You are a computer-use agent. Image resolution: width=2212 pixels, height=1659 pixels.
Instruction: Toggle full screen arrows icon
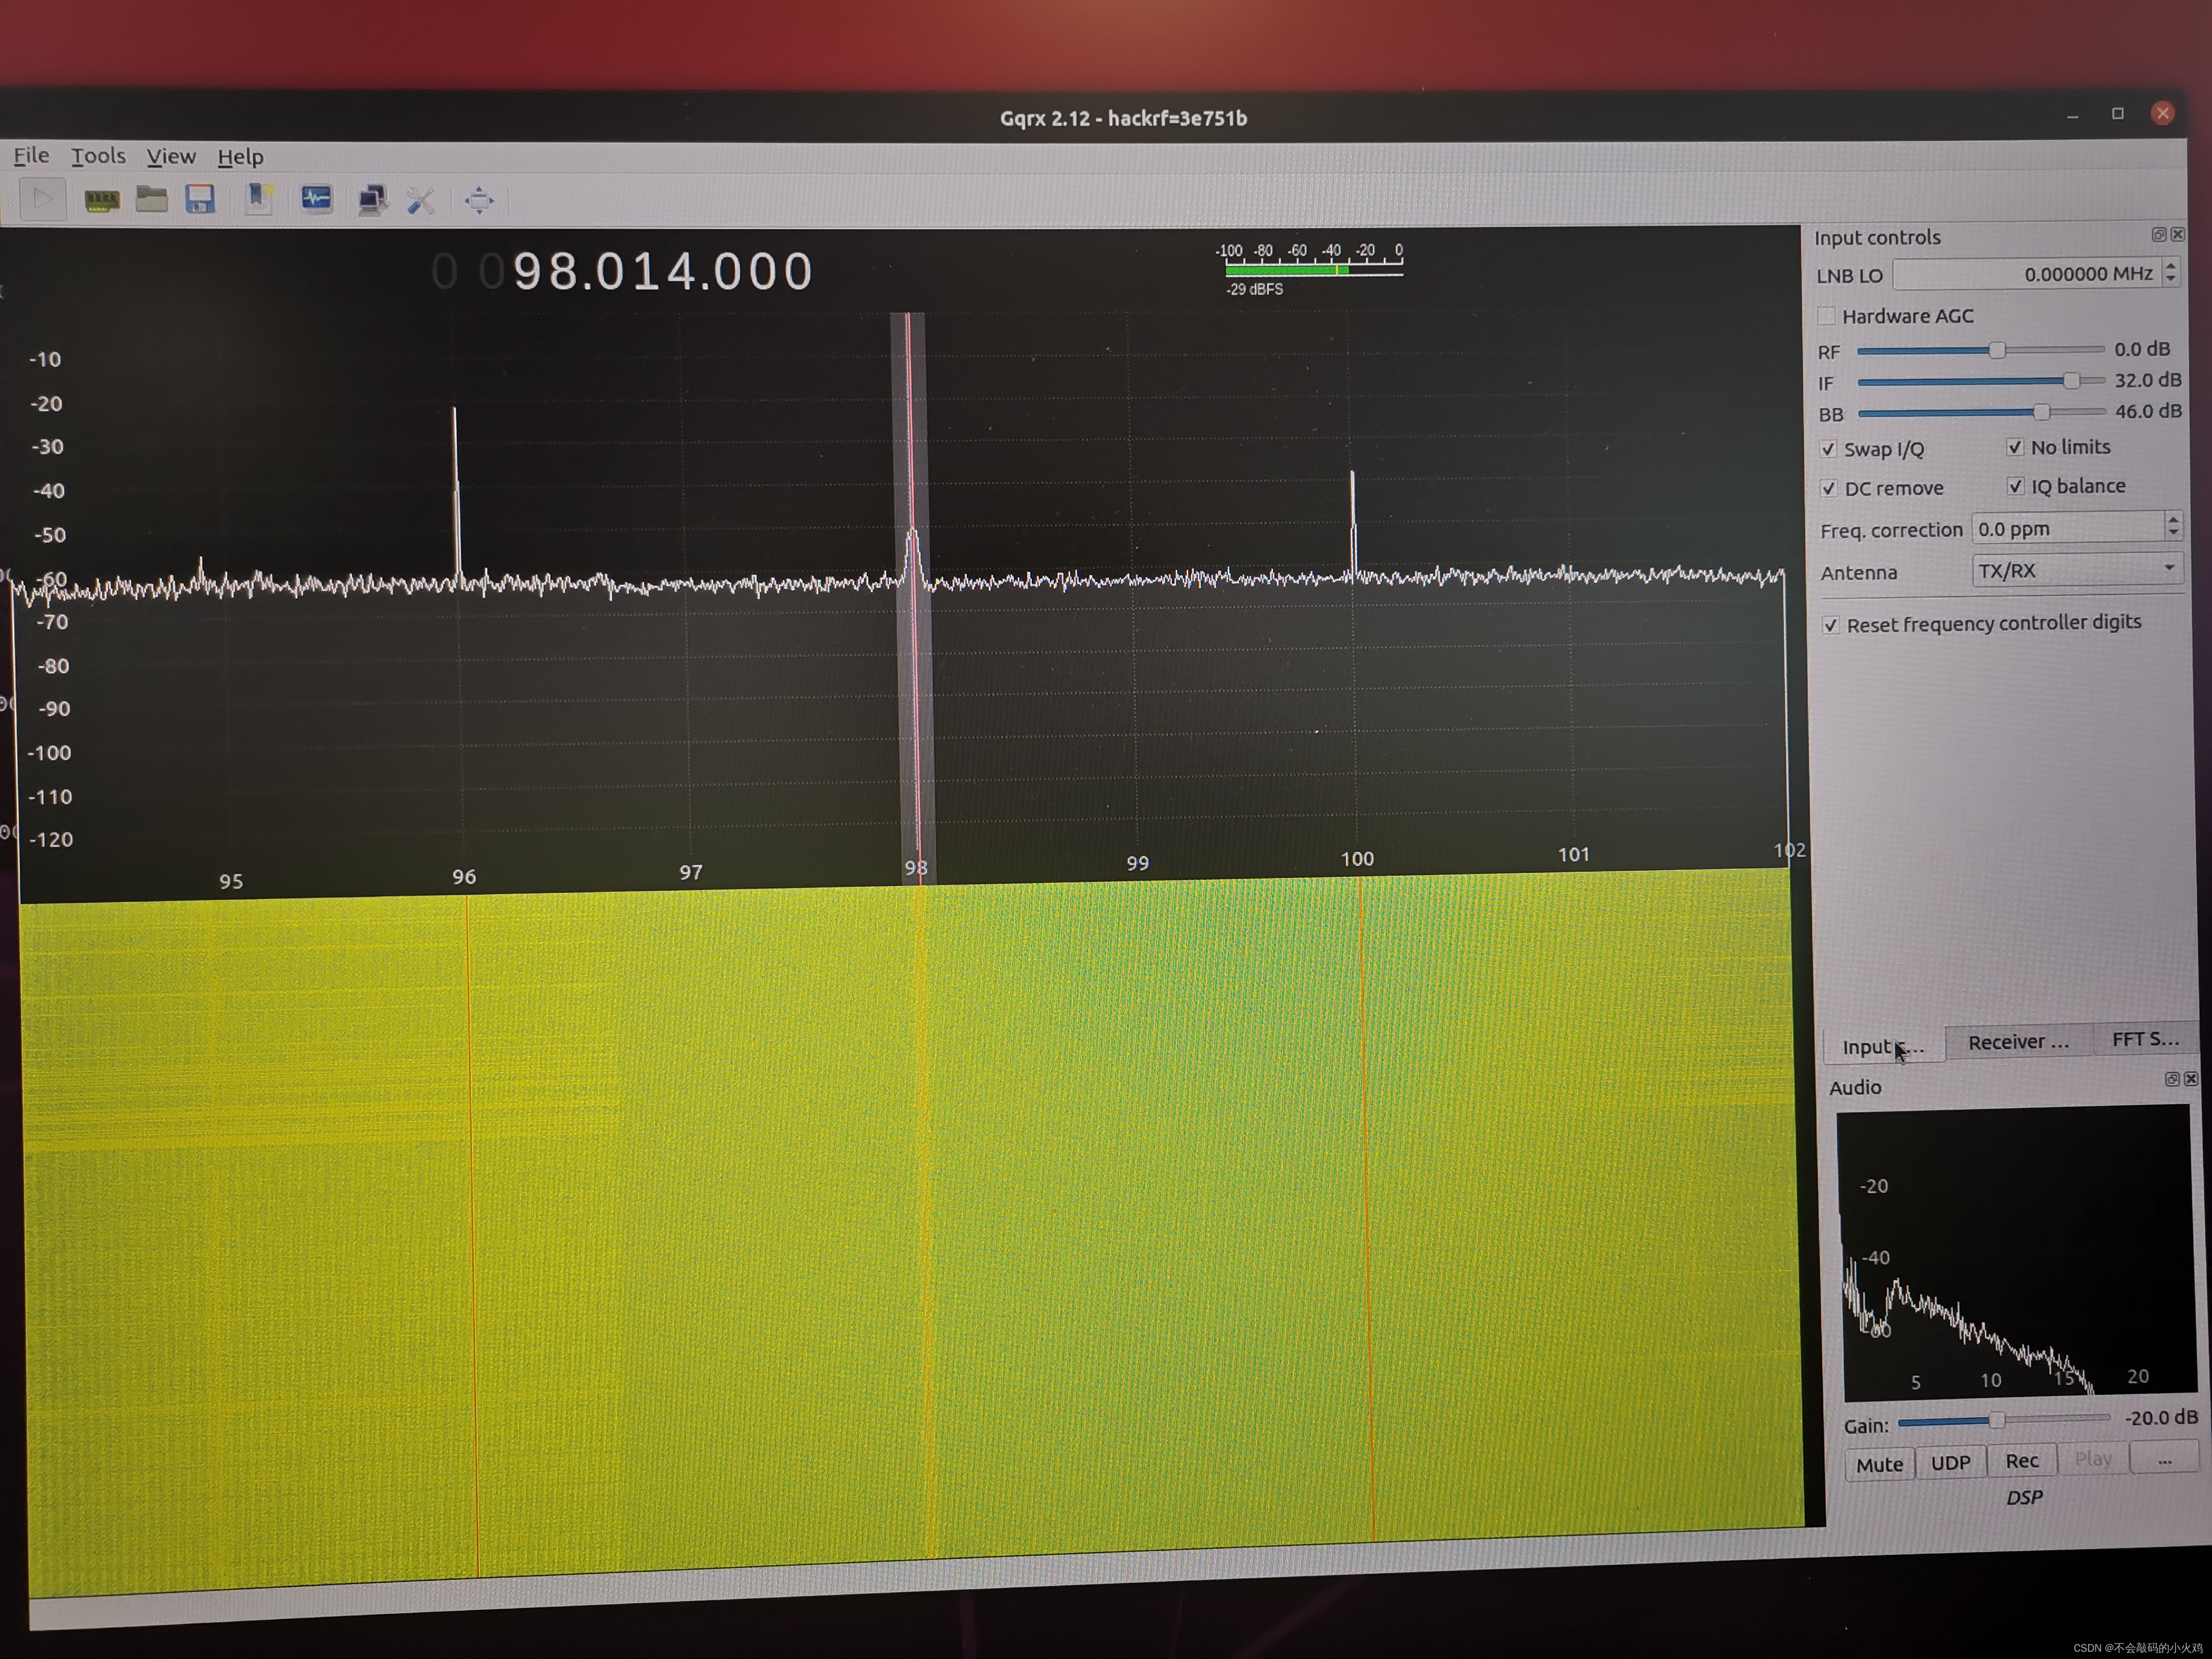[479, 200]
